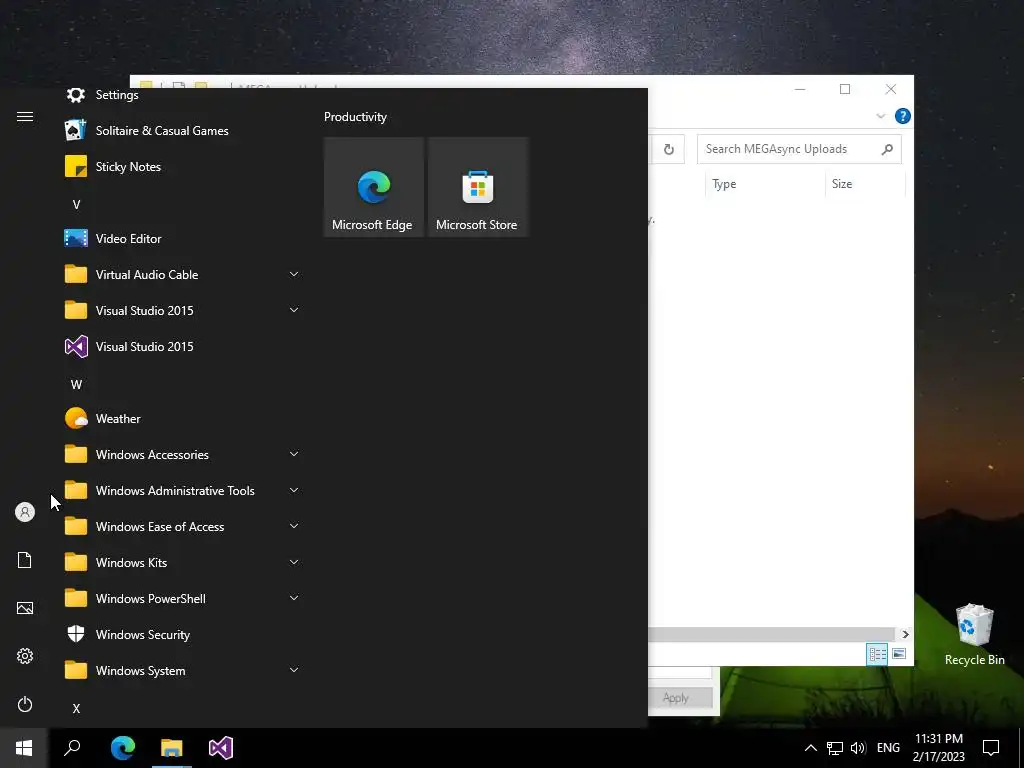Expand Virtual Audio Cable folder

pos(294,274)
